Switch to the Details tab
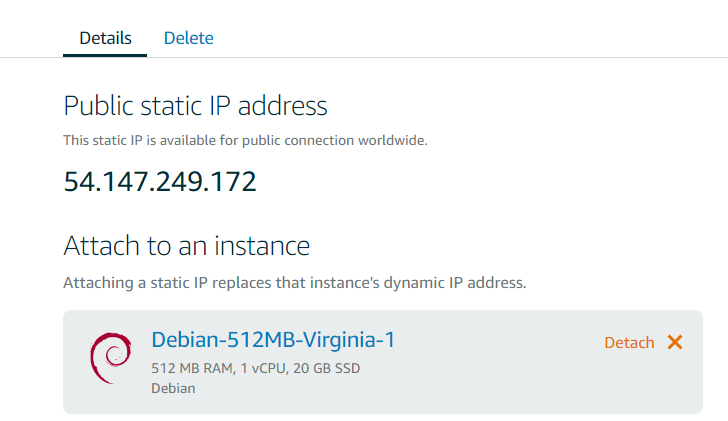Viewport: 728px width, 421px height. pos(105,38)
